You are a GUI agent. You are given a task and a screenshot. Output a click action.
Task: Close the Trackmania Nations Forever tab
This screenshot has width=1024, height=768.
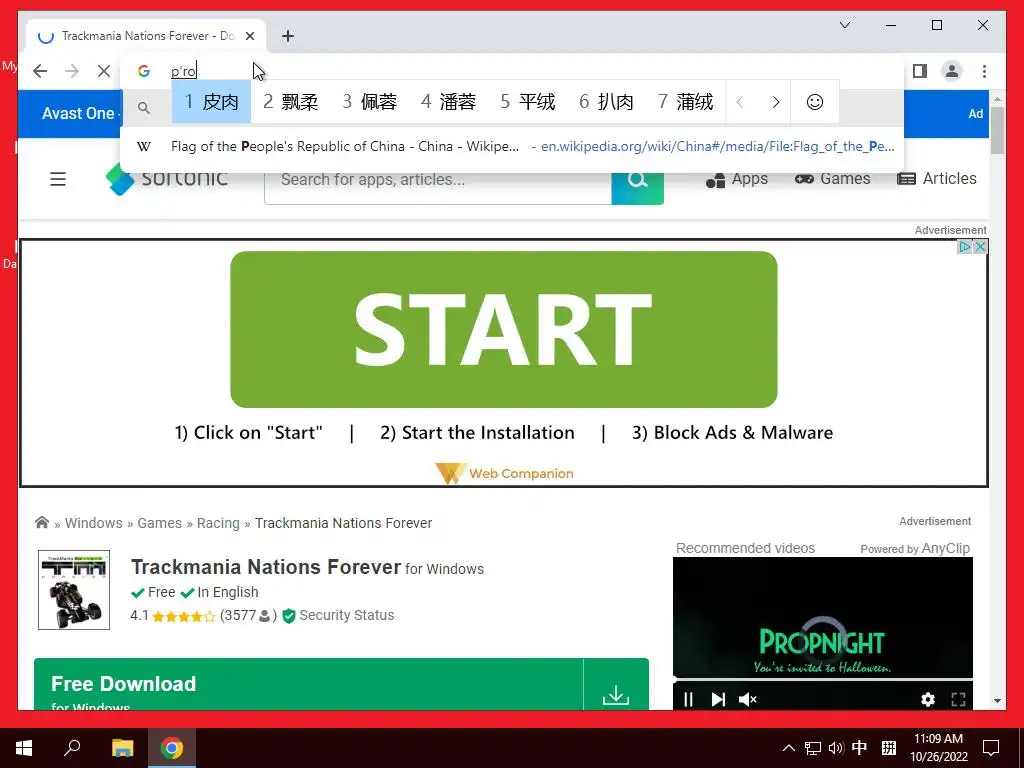249,36
